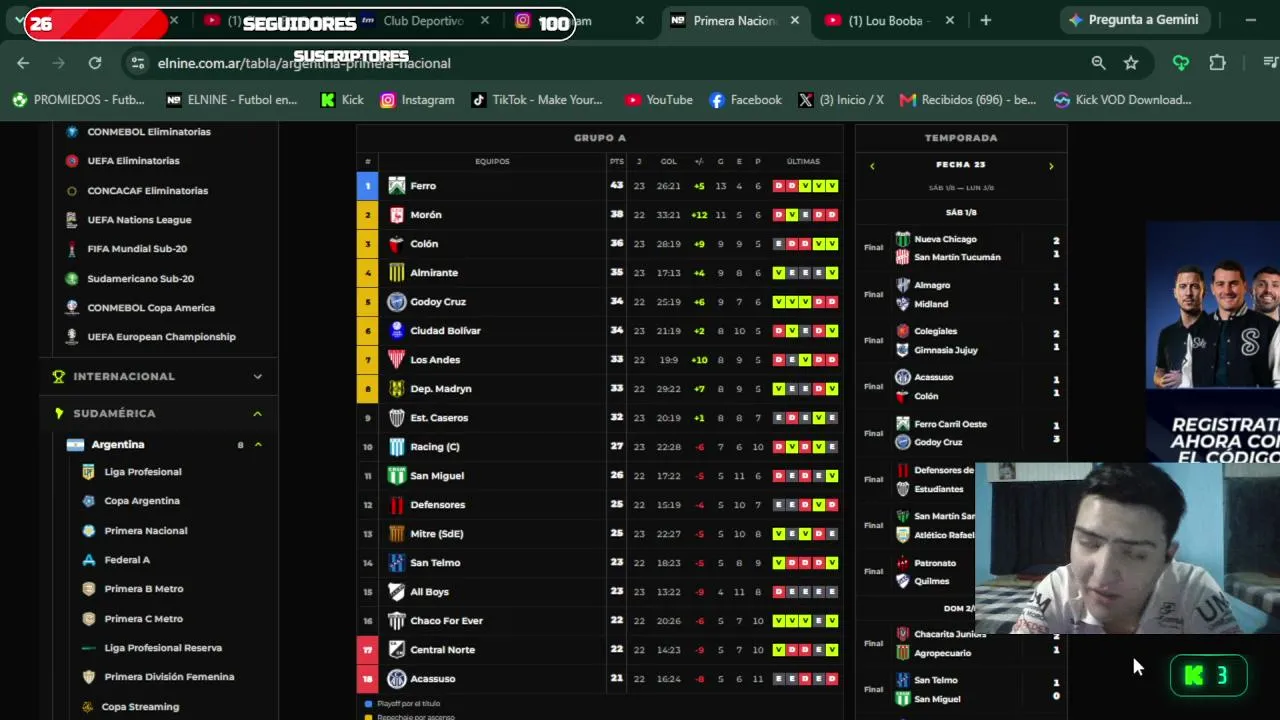Open Primera C Metro league
This screenshot has width=1280, height=720.
(144, 619)
